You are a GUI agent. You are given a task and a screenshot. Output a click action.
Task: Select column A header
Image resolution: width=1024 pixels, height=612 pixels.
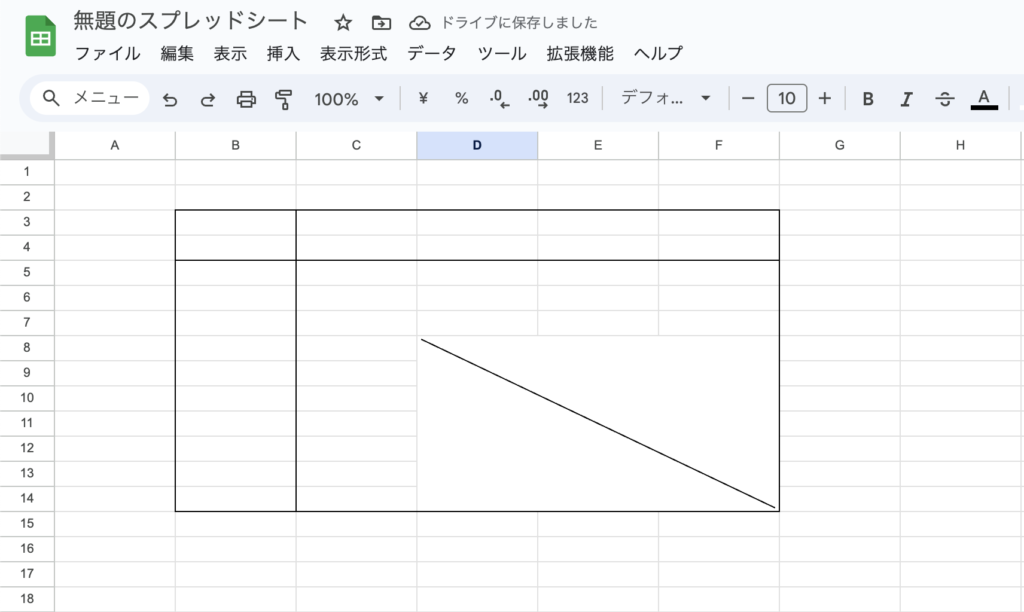coord(115,145)
